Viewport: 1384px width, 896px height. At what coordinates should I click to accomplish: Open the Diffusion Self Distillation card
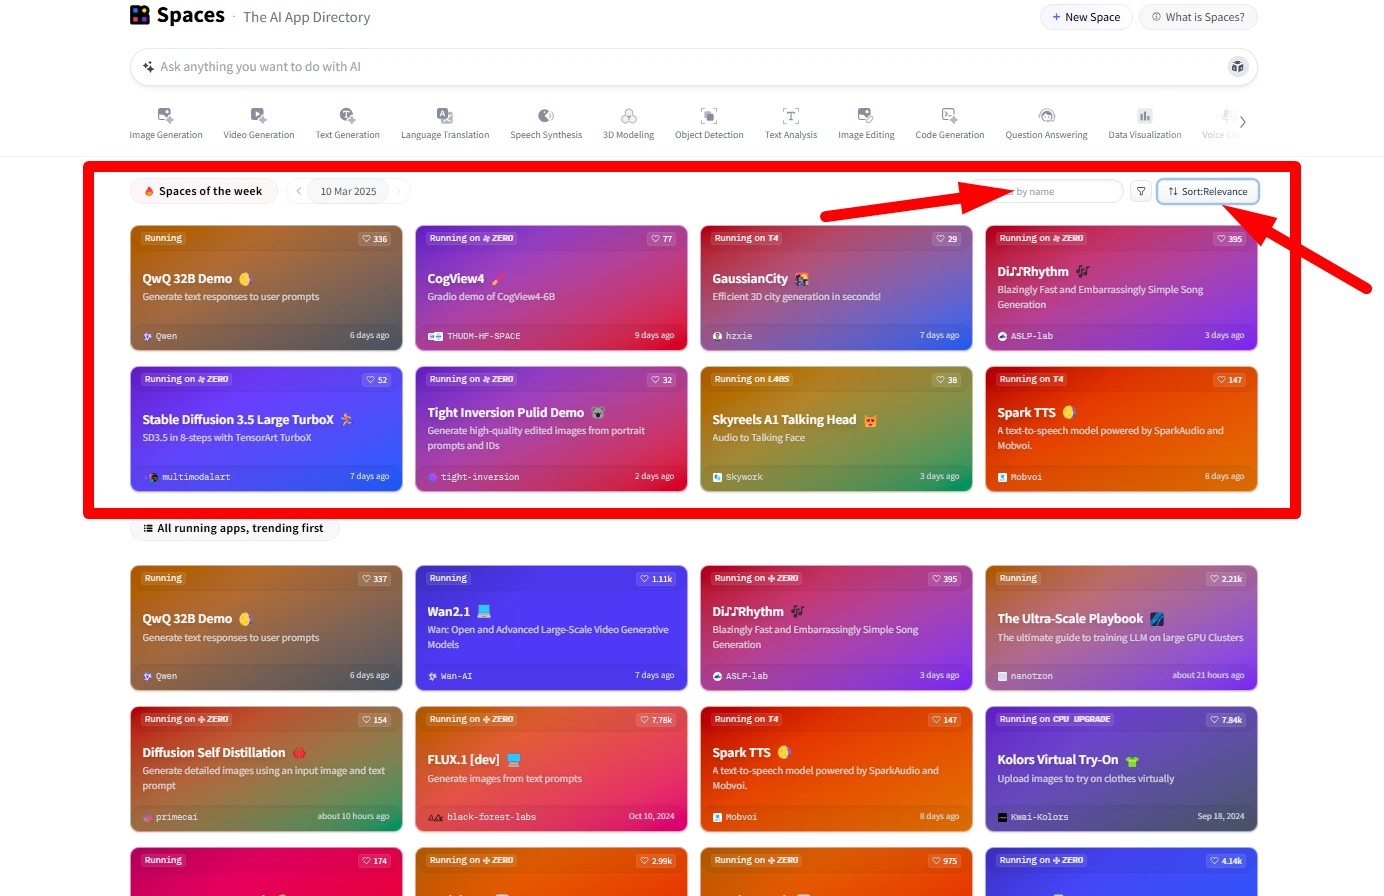pos(266,769)
